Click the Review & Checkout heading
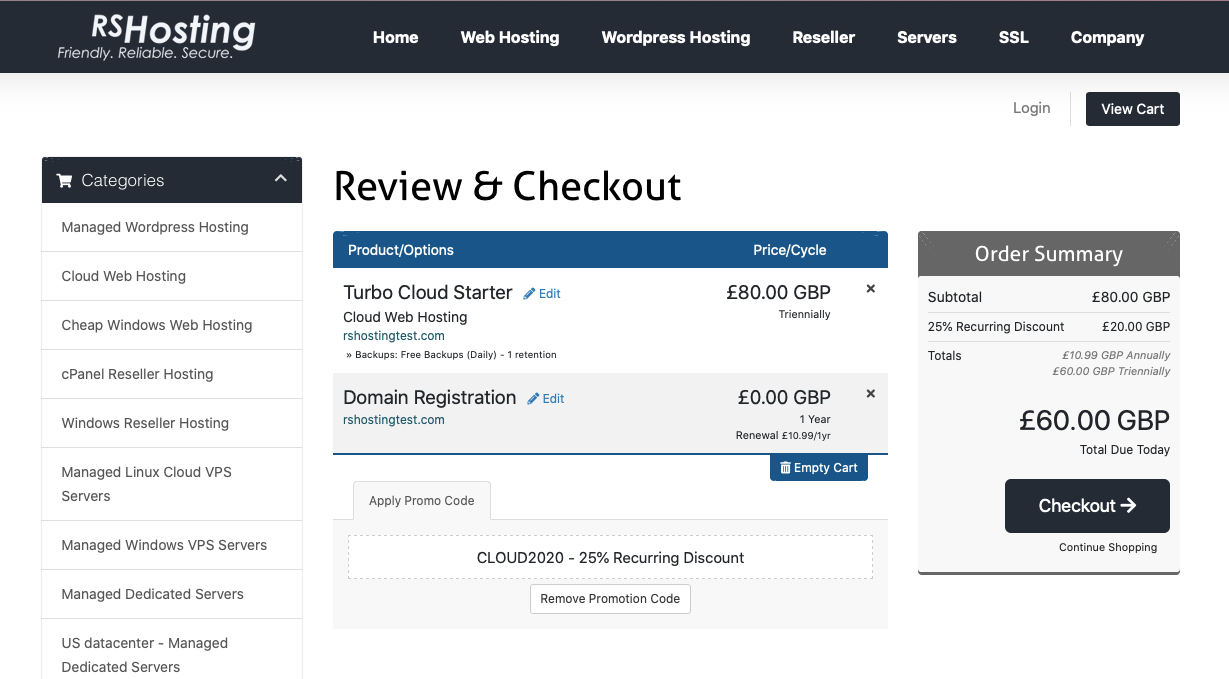Screen dimensions: 1229x679 click(x=508, y=186)
